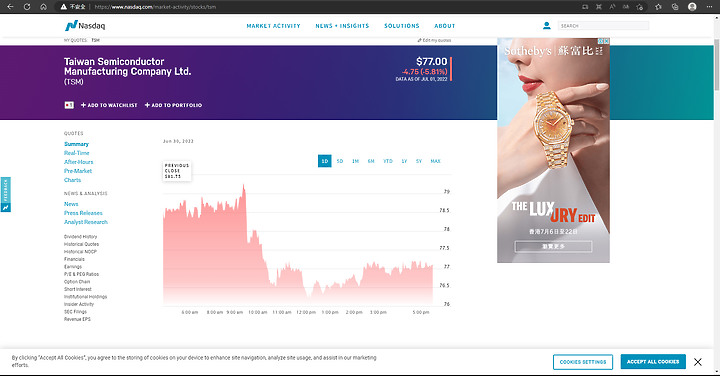Close the Sotheby's advertisement with the X
Screen dimensions: 720x376
pyautogui.click(x=606, y=41)
